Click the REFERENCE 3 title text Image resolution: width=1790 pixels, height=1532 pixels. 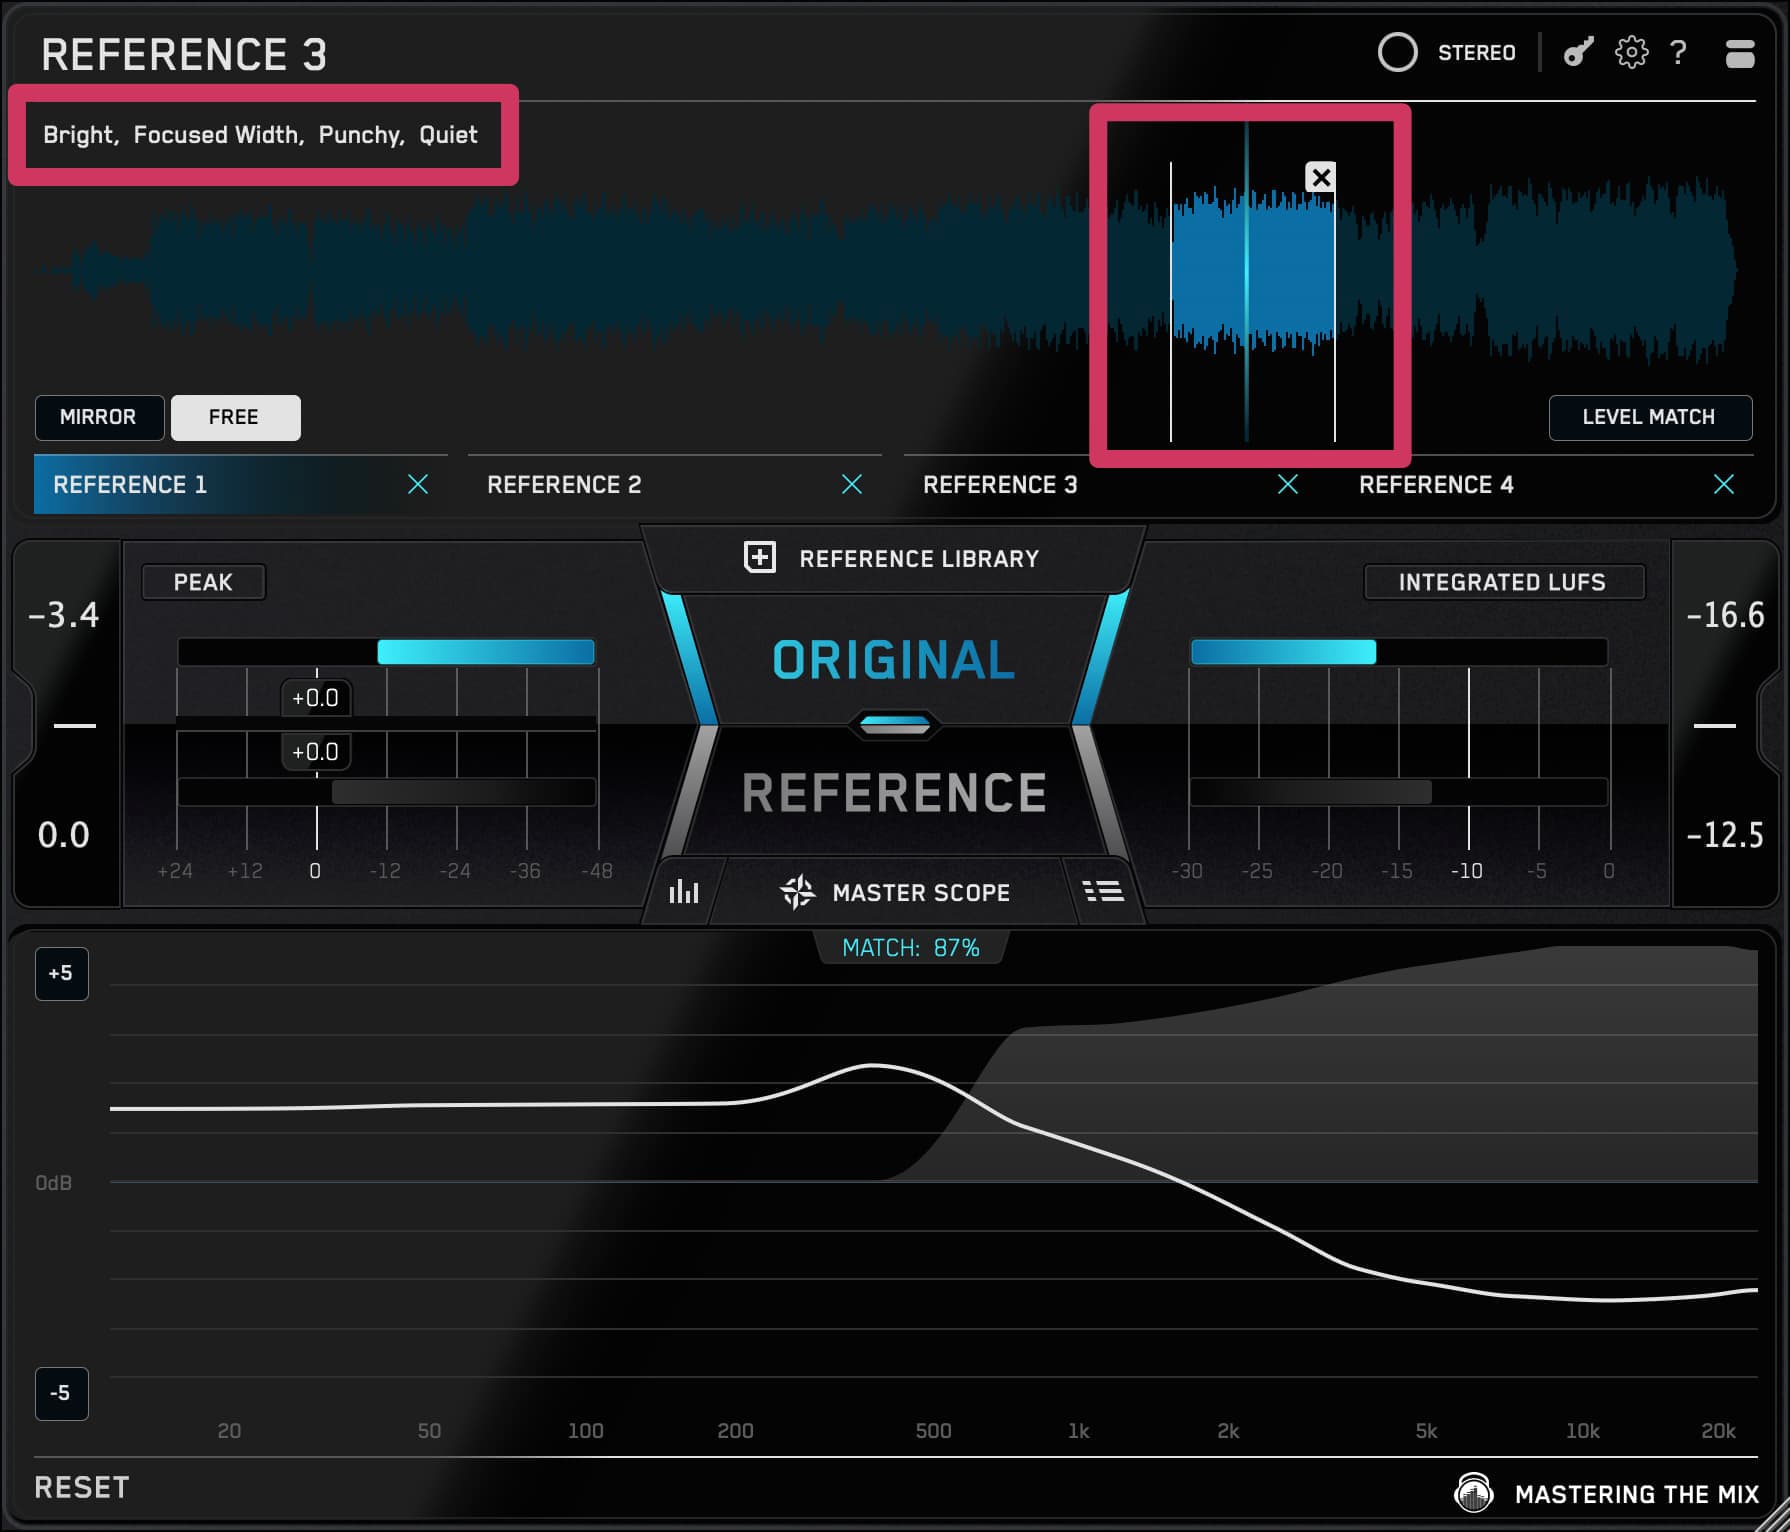coord(185,55)
